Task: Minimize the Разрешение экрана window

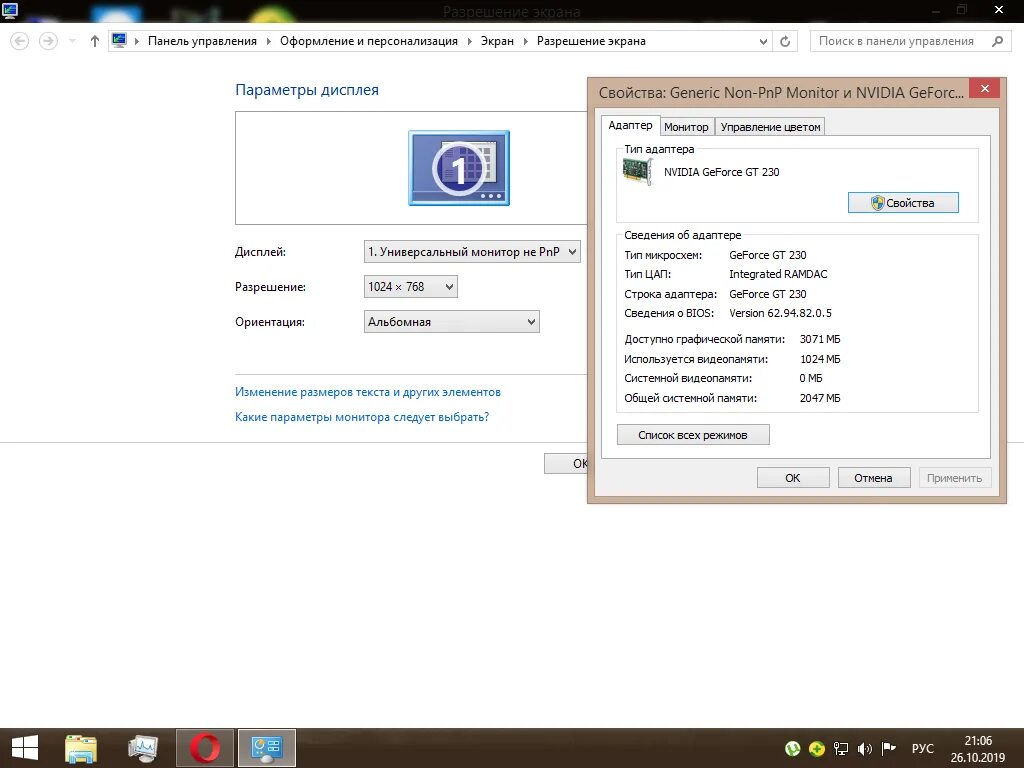Action: coord(936,10)
